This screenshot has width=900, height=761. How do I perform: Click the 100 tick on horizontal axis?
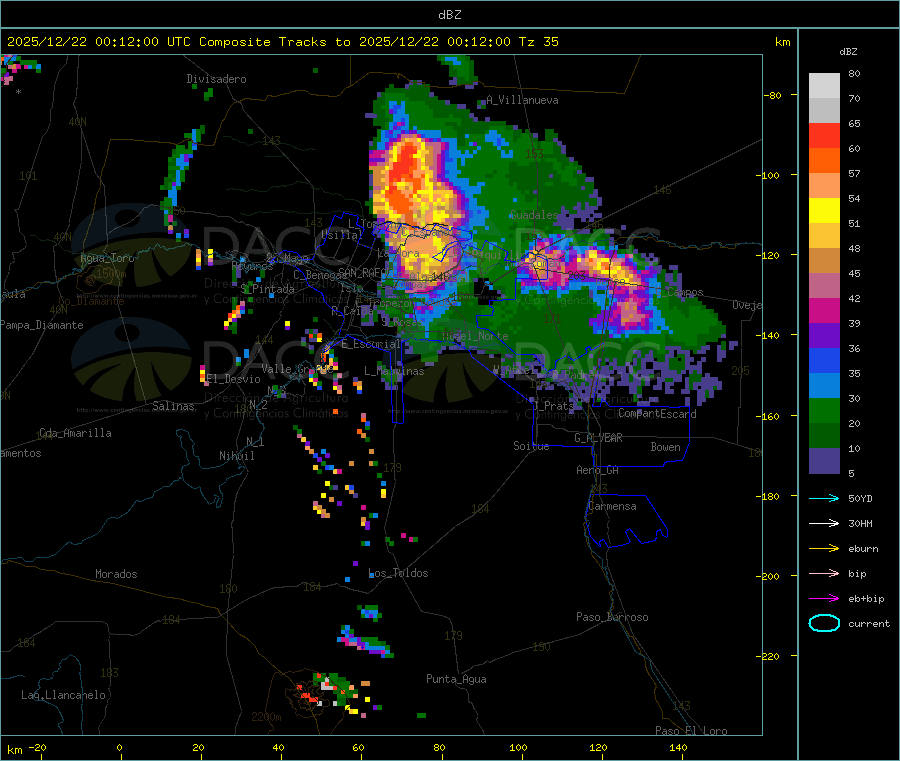click(518, 747)
